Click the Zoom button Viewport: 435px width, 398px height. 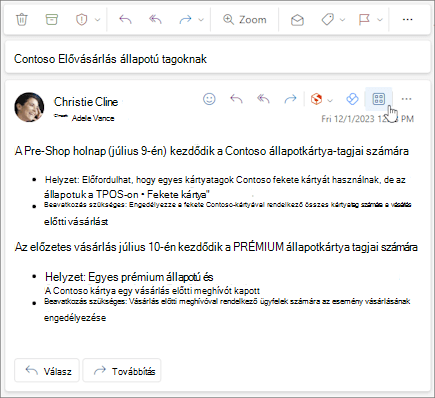245,20
